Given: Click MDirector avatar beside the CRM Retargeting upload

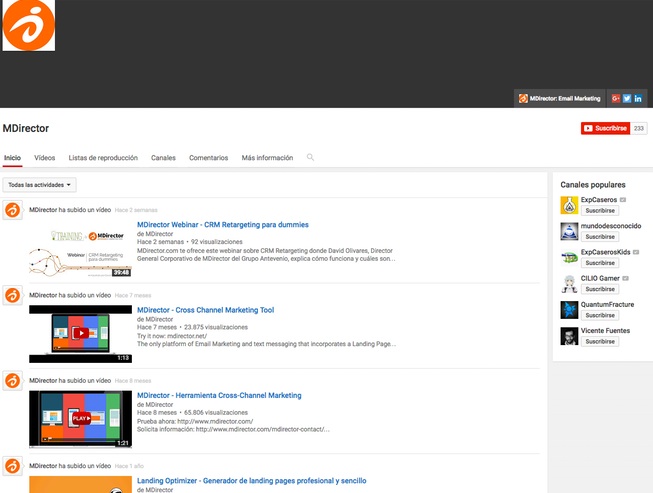Looking at the screenshot, I should click(12, 210).
